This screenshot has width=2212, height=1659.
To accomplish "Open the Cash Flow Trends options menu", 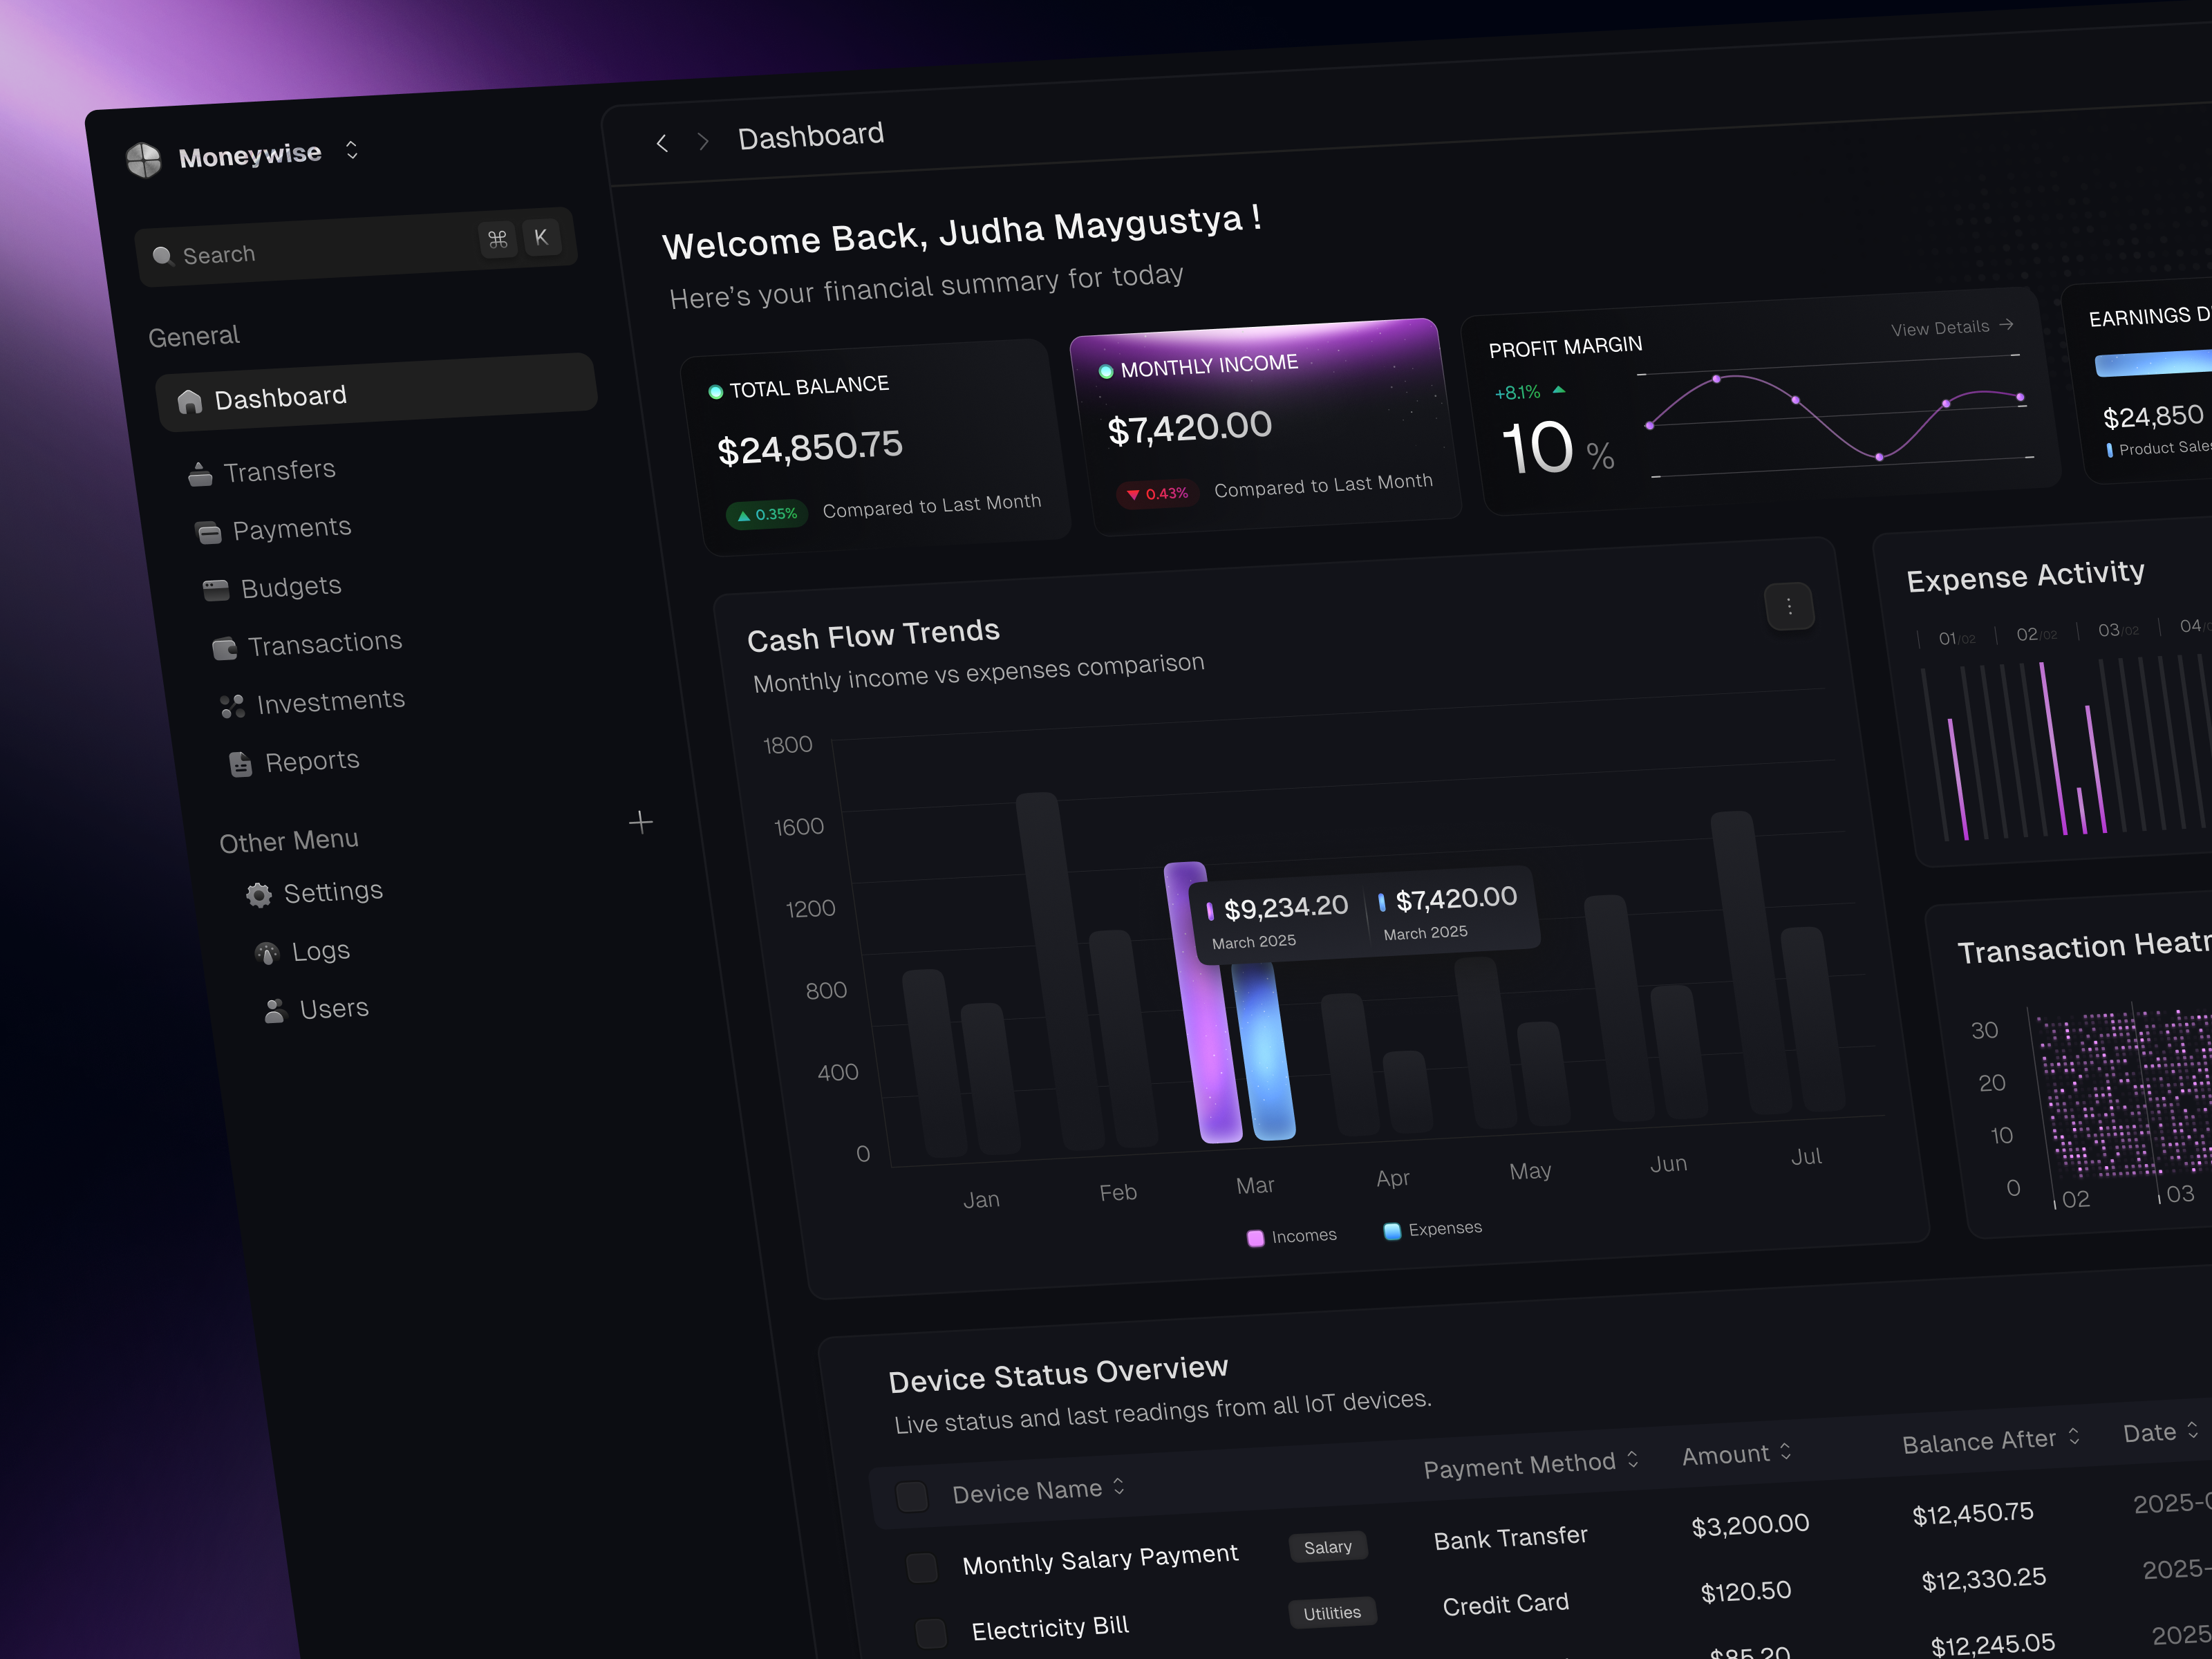I will tap(1789, 606).
